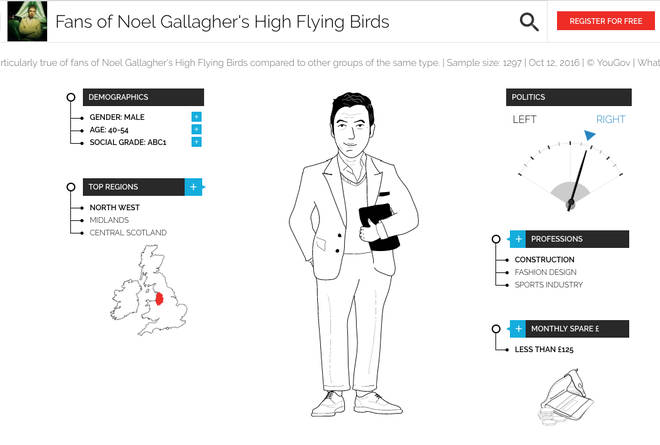Click the circle node beside Demographics
This screenshot has height=445, width=660.
pos(71,97)
